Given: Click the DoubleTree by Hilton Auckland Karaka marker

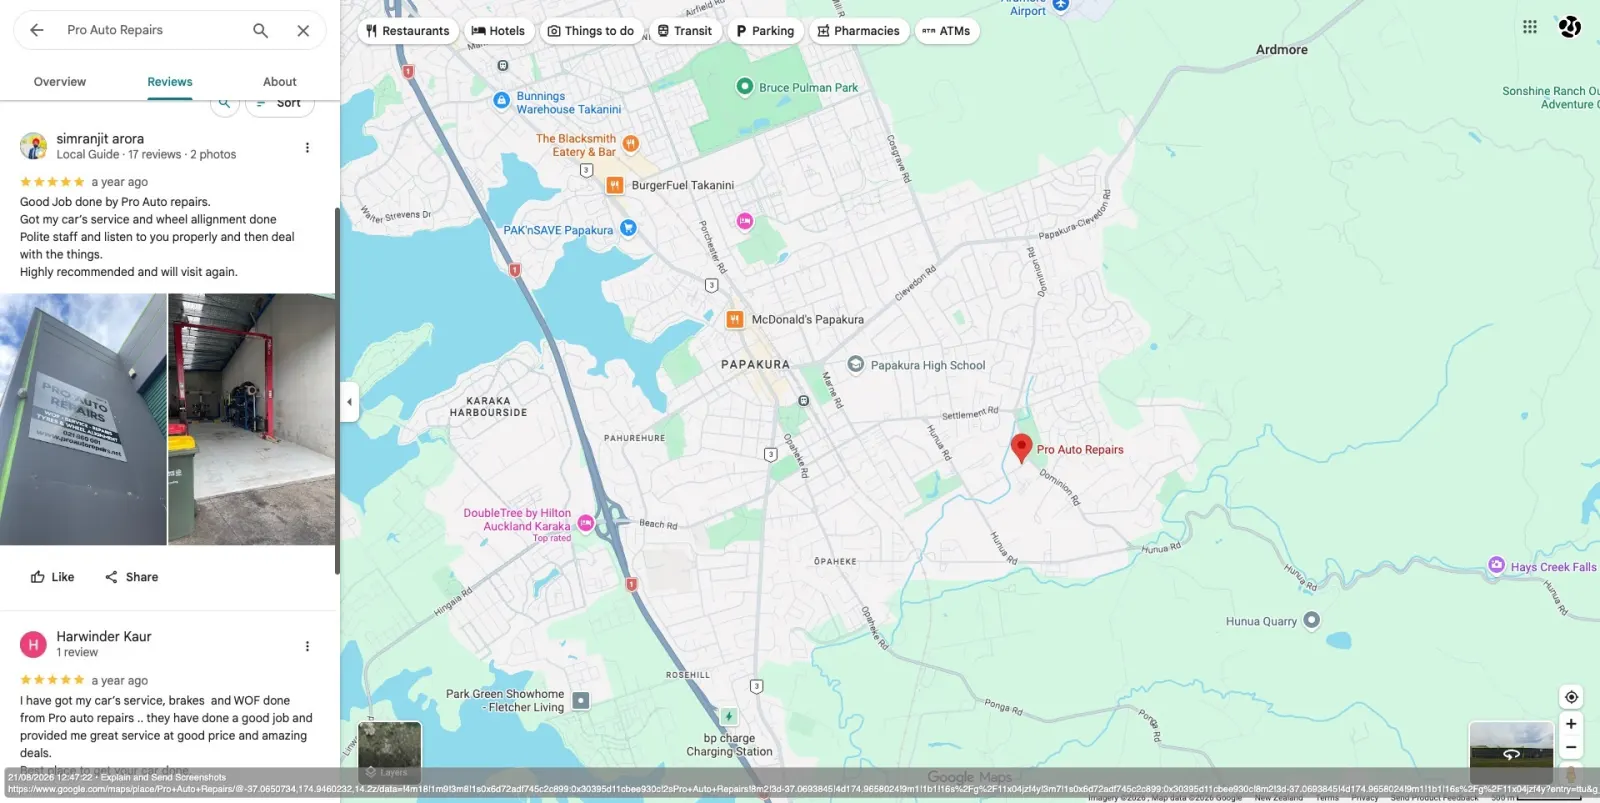Looking at the screenshot, I should 586,523.
